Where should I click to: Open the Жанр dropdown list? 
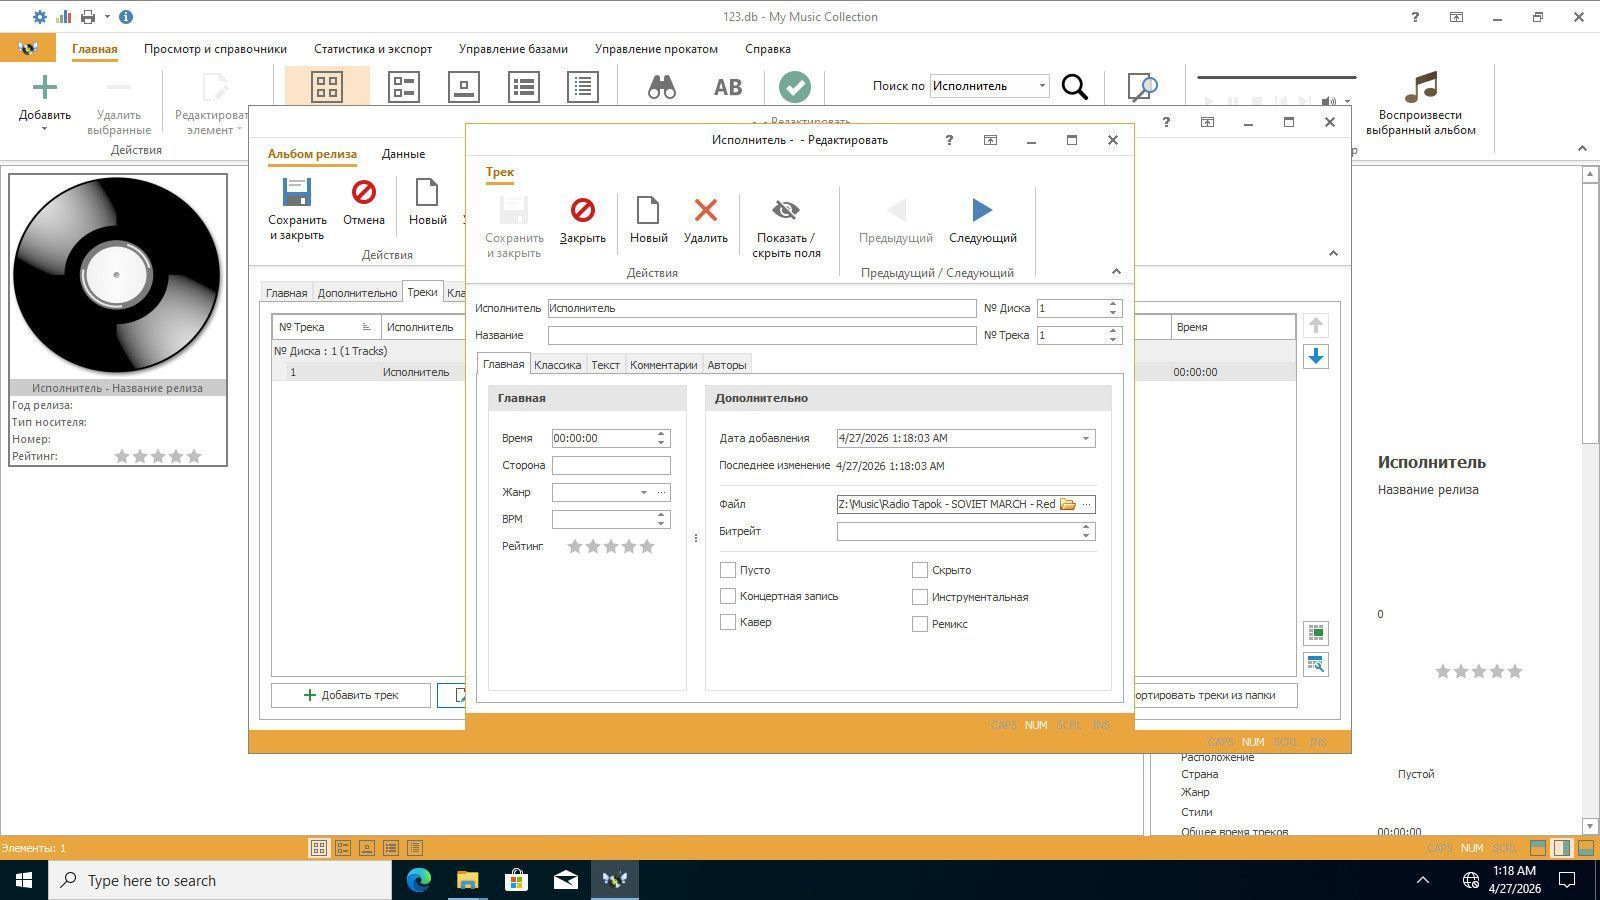point(643,492)
